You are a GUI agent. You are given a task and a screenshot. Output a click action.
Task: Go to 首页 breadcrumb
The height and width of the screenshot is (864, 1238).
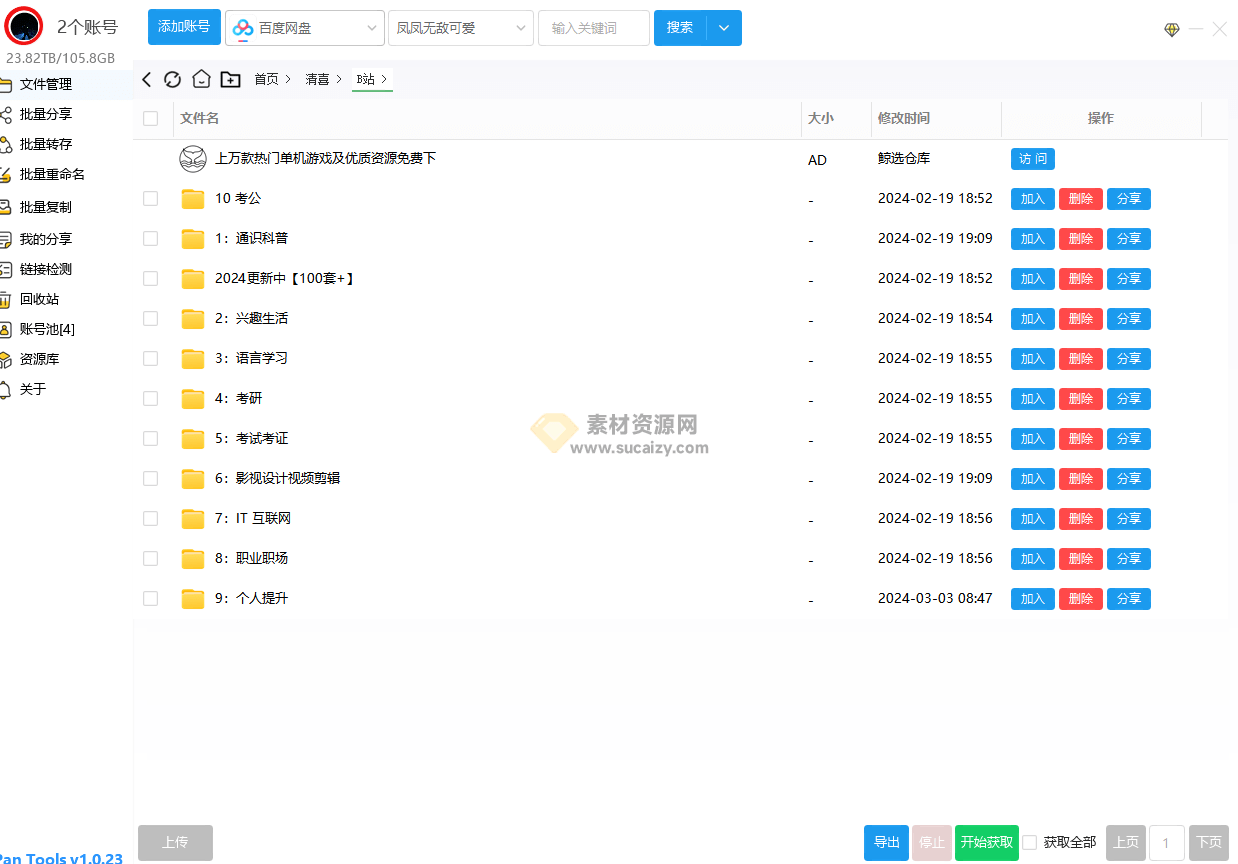click(267, 78)
